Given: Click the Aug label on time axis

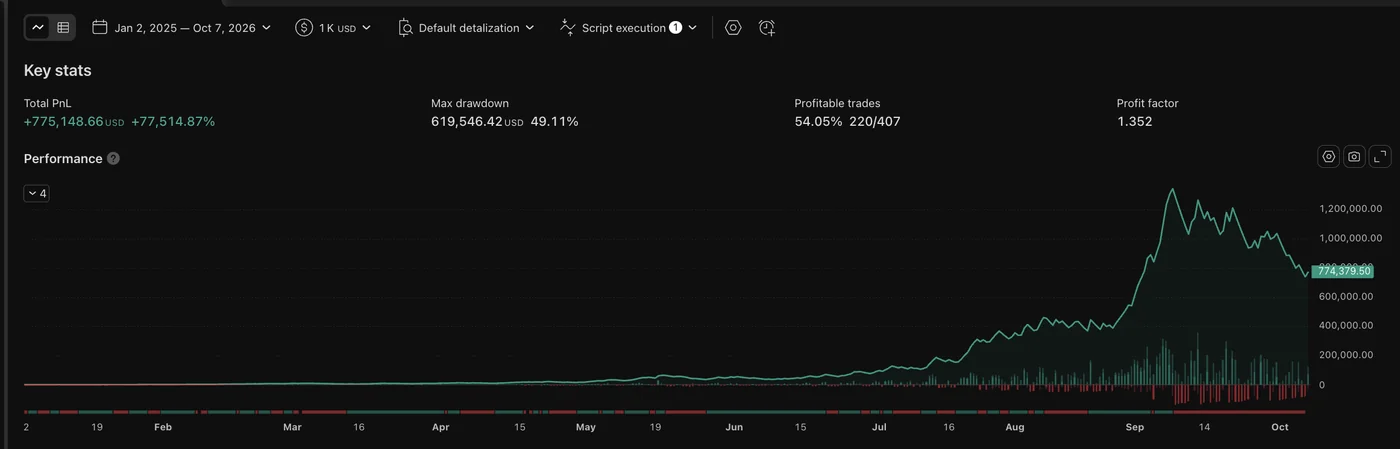Looking at the screenshot, I should click(1015, 427).
